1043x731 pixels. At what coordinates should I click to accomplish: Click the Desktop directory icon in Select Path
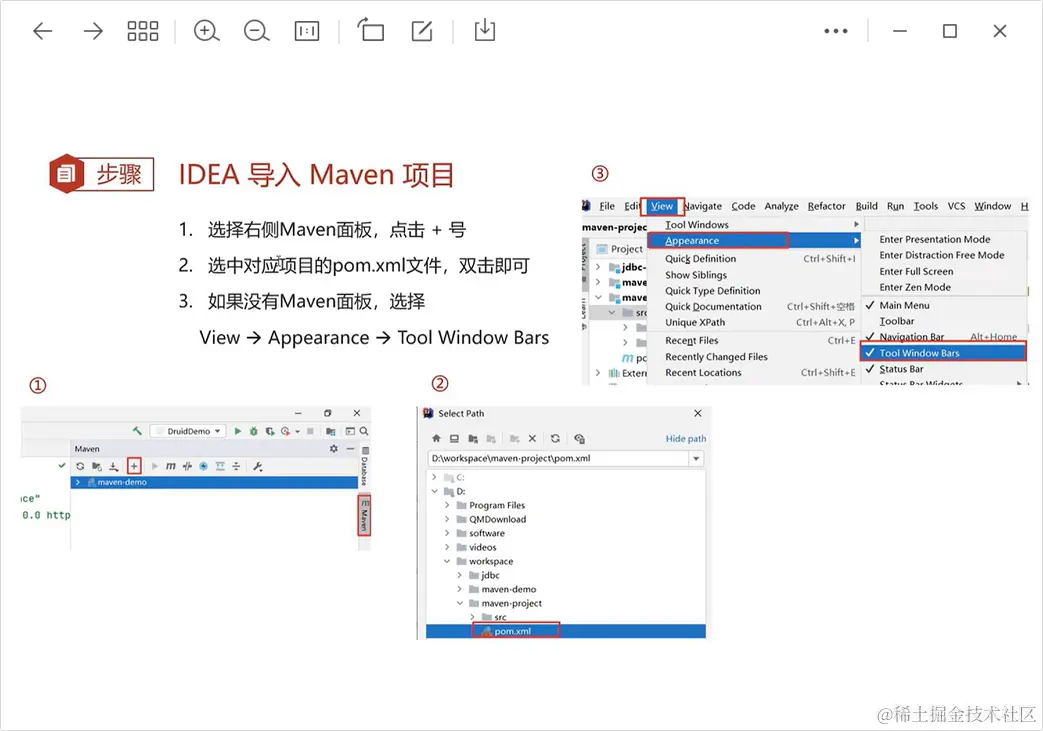coord(454,438)
